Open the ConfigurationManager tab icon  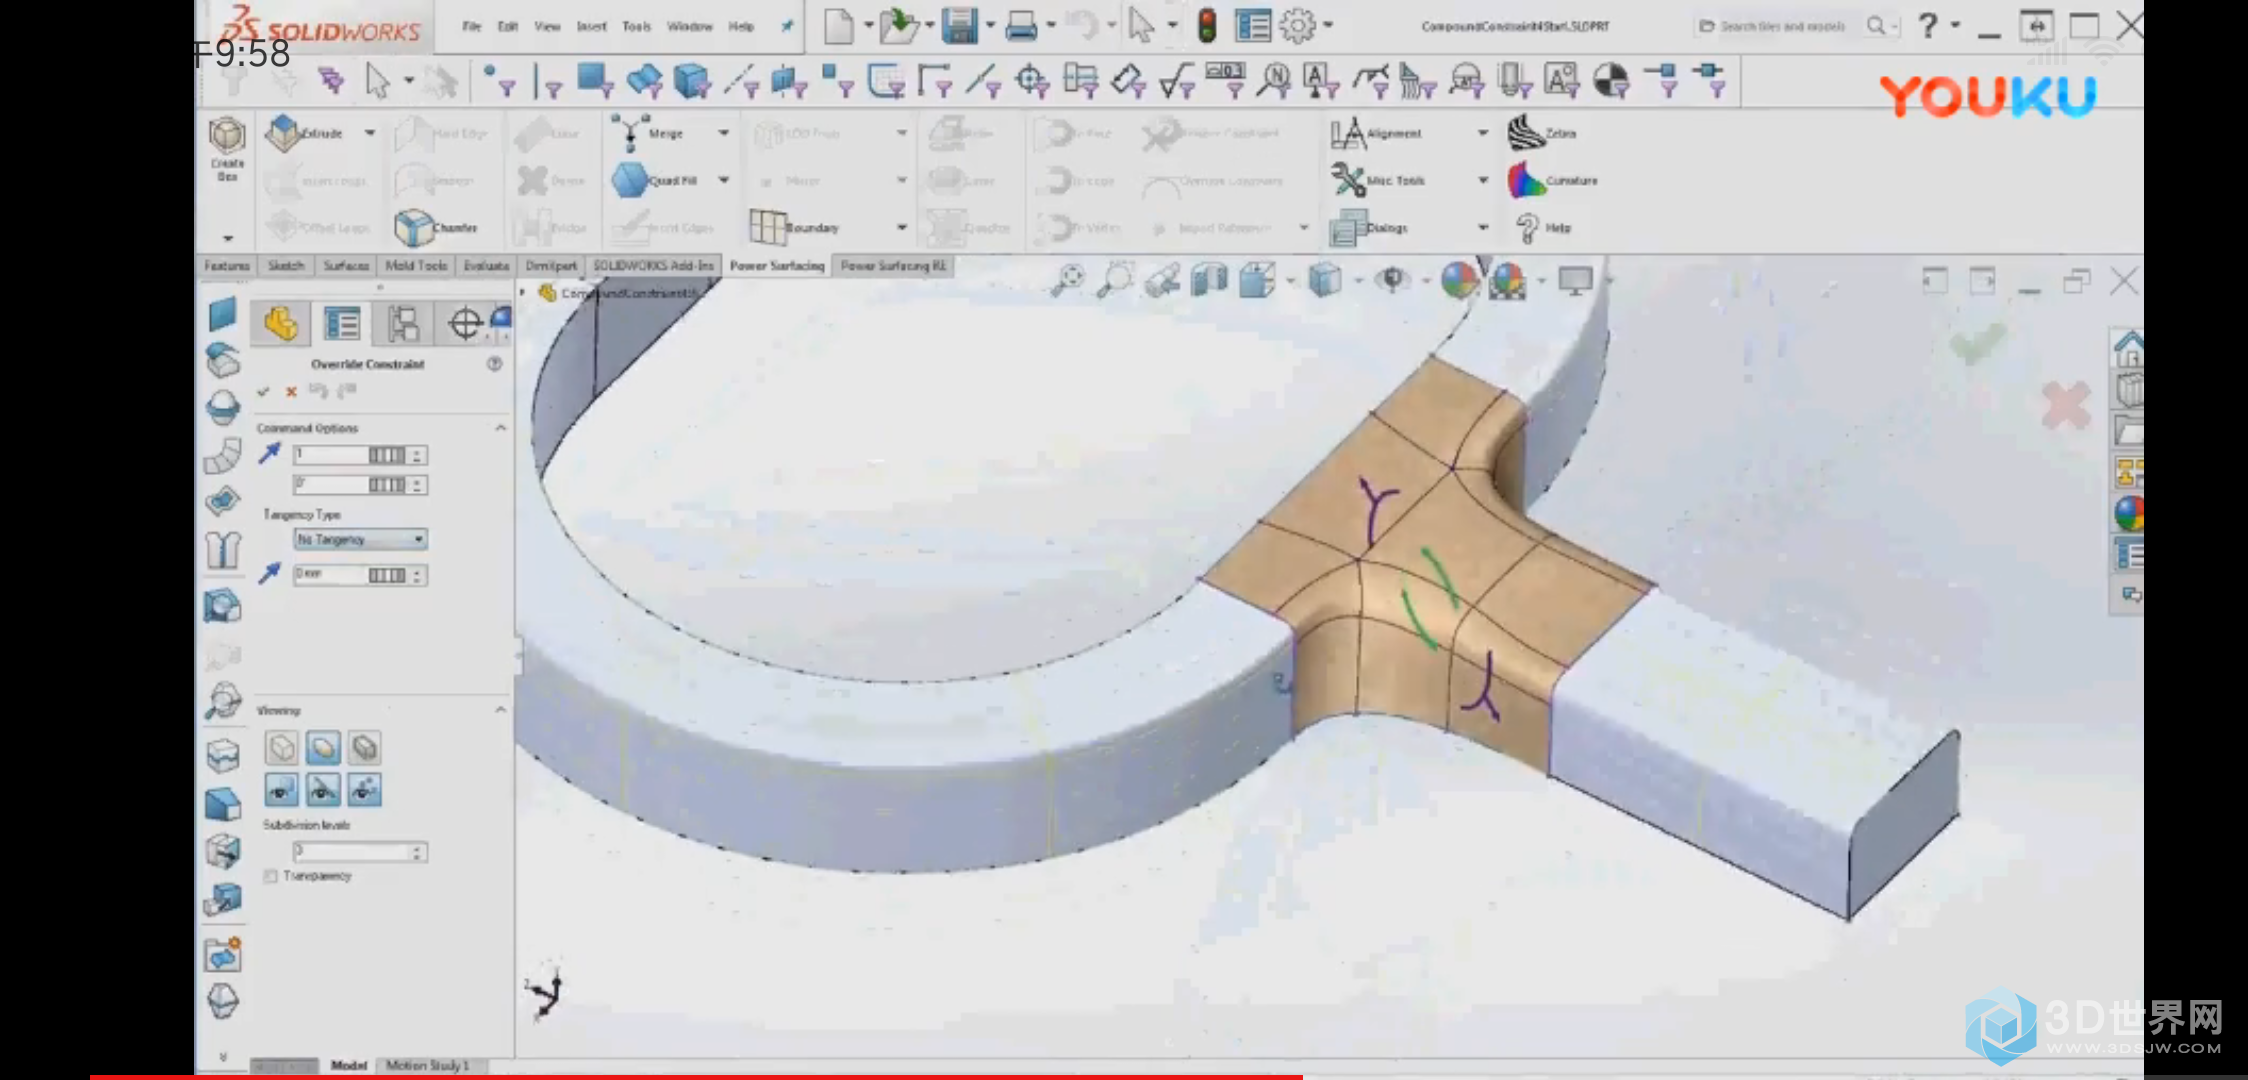[x=403, y=324]
